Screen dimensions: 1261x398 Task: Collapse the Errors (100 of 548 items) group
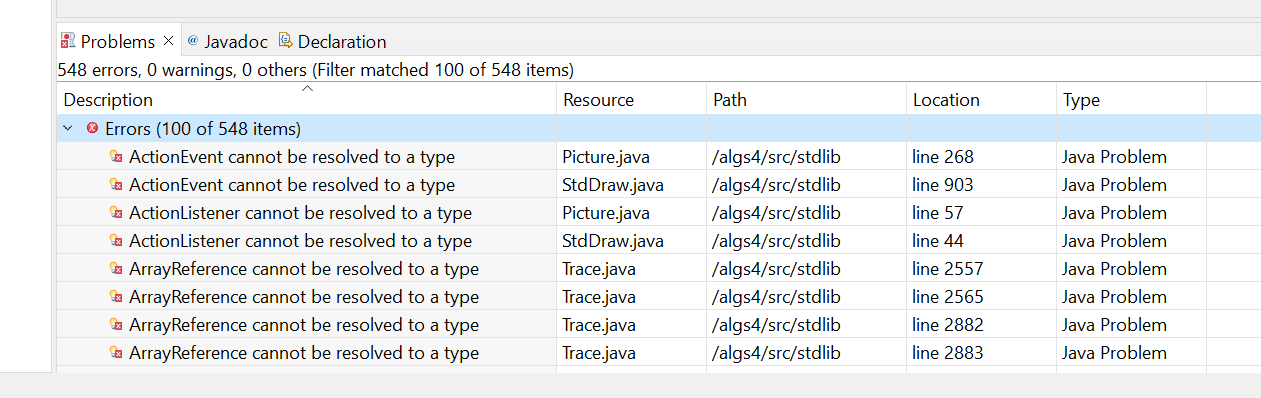pos(67,129)
